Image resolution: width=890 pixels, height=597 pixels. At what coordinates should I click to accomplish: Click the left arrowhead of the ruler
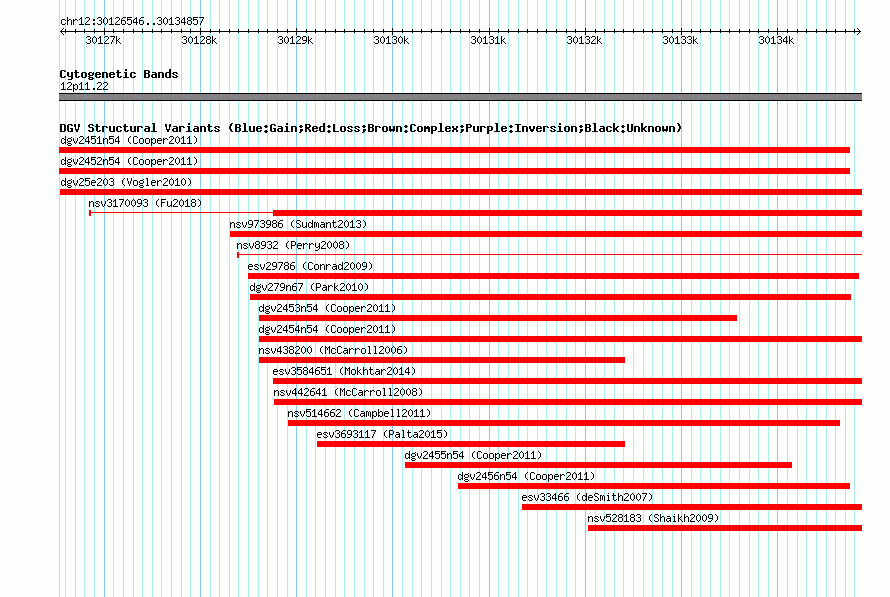[62, 31]
